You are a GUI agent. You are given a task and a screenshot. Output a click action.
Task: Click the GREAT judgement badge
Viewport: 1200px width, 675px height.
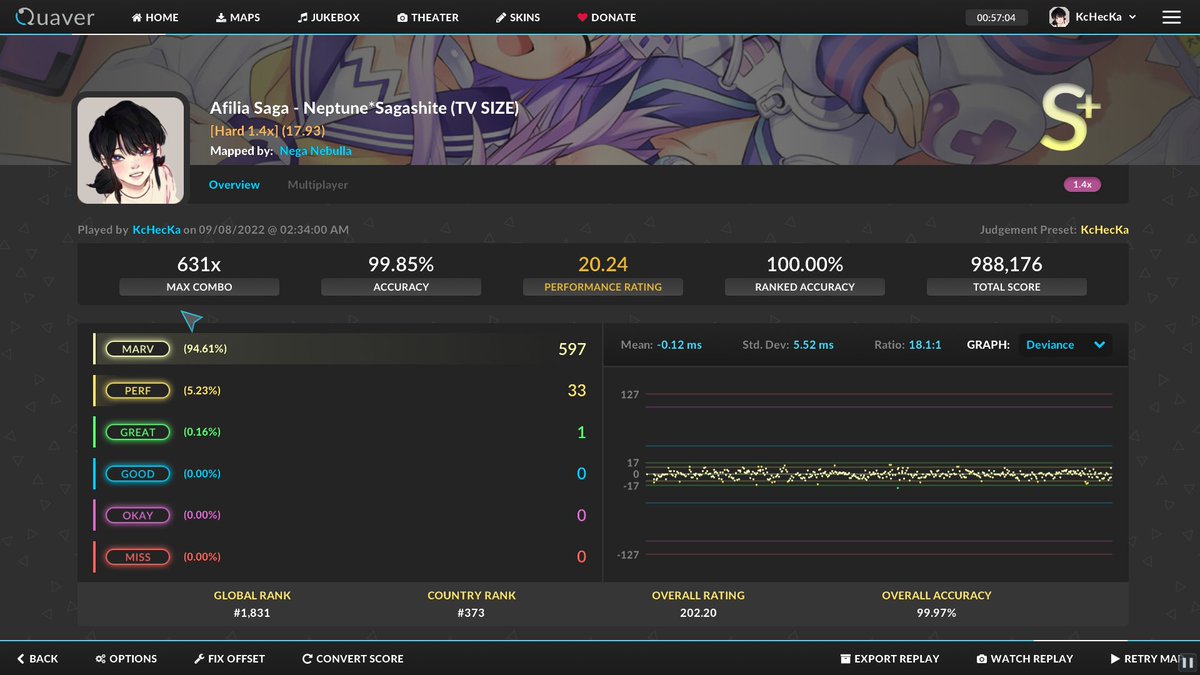pos(138,432)
